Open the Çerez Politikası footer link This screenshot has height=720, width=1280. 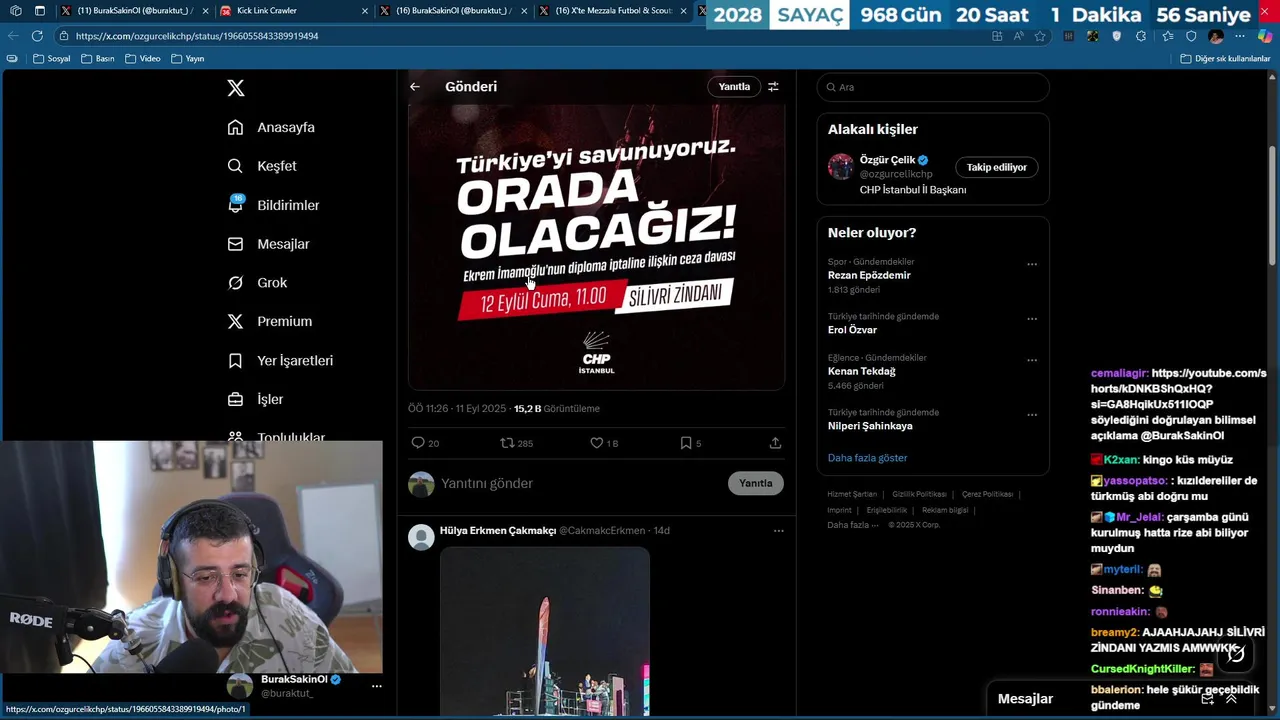pyautogui.click(x=987, y=494)
